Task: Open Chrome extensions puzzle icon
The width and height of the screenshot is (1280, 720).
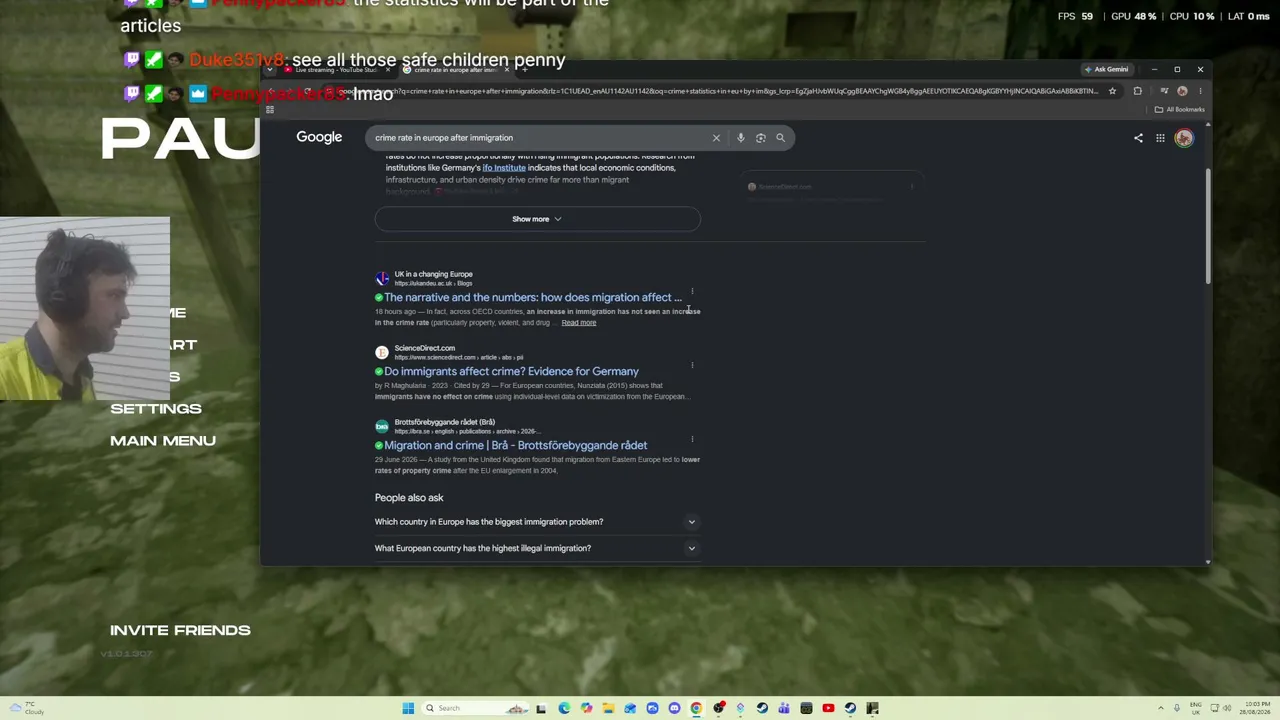Action: tap(1138, 91)
